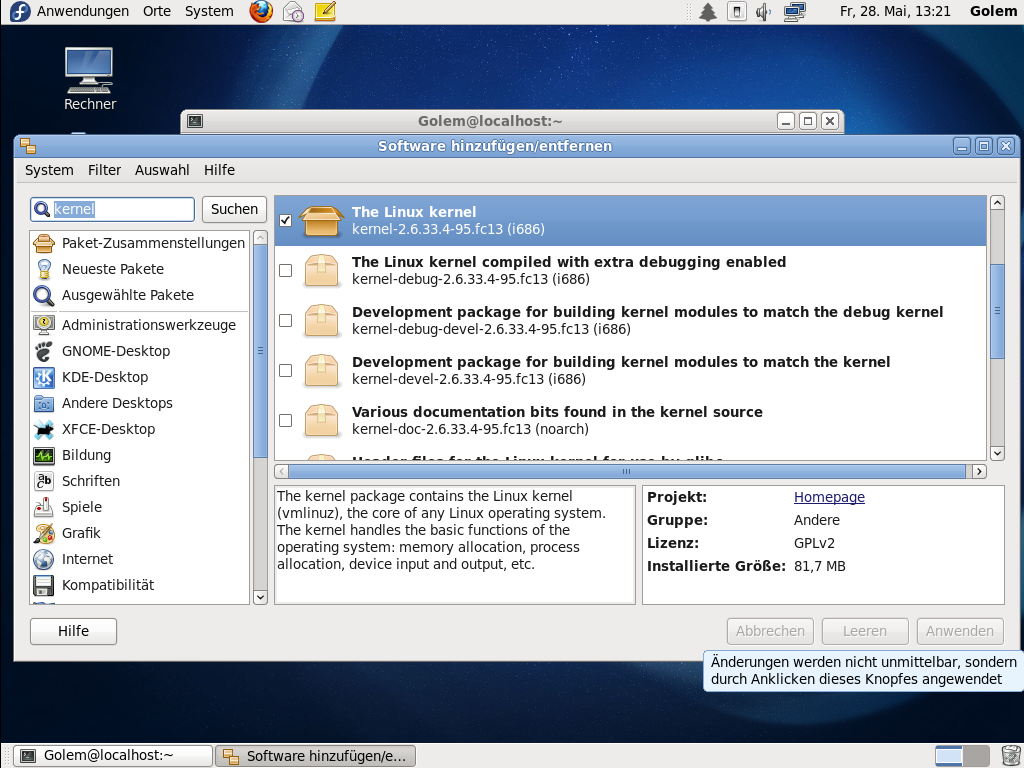This screenshot has width=1024, height=768.
Task: Click the package icon of kernel-doc
Action: coord(321,421)
